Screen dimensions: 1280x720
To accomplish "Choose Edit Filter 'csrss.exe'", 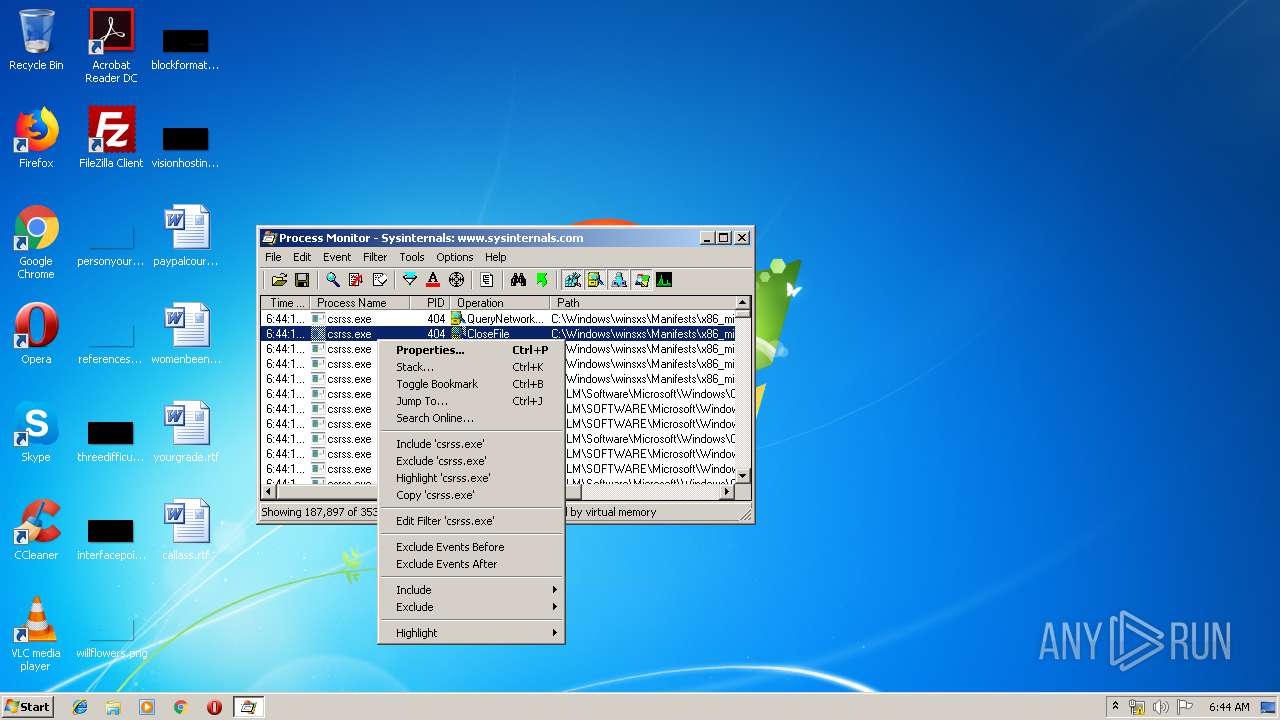I will point(471,521).
